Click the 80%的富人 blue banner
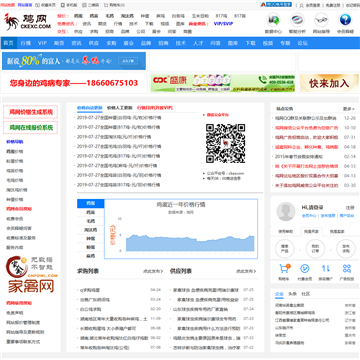The height and width of the screenshot is (360, 360). tap(74, 61)
